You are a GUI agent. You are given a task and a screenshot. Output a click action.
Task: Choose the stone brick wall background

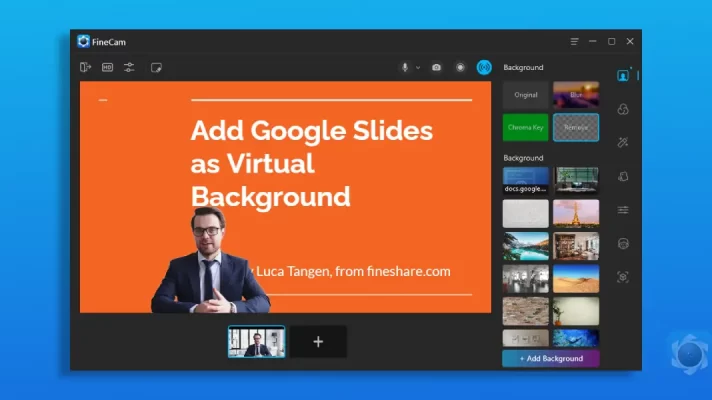coord(525,311)
